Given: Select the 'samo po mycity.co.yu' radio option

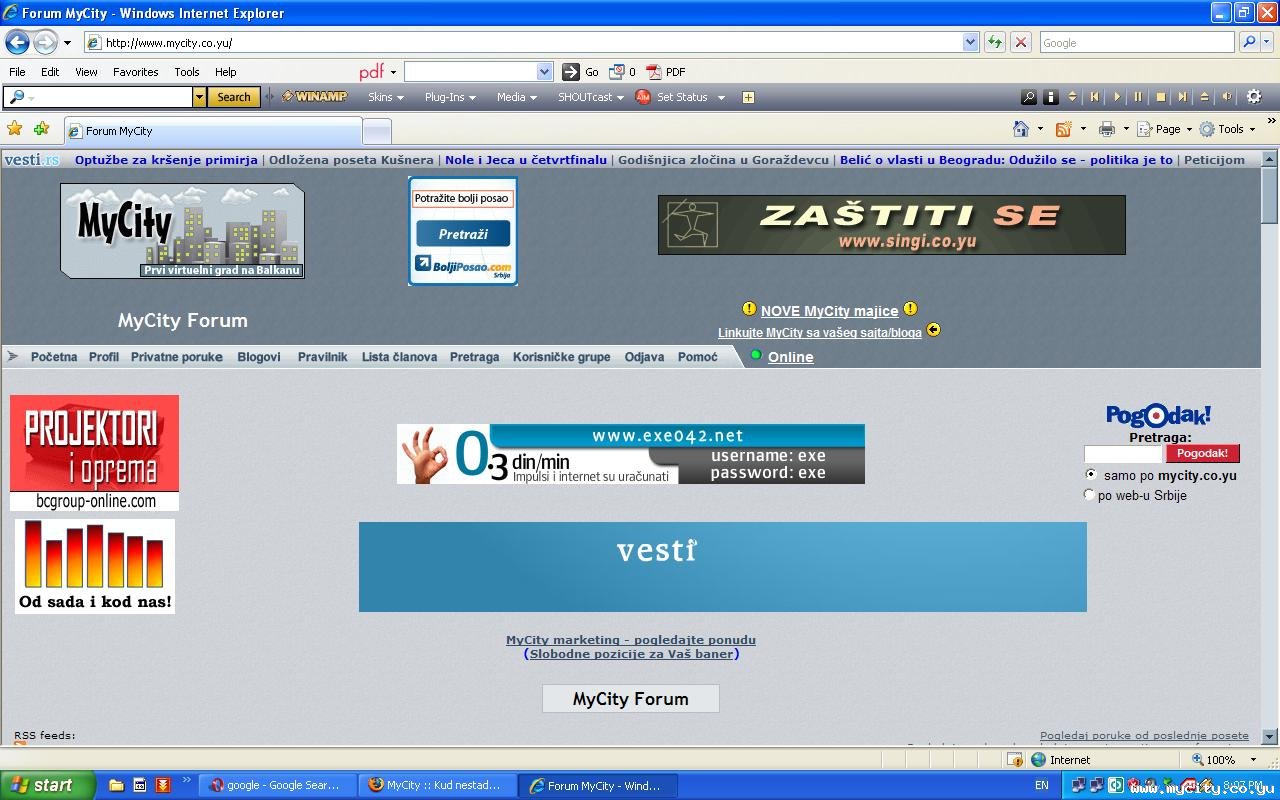Looking at the screenshot, I should [1090, 474].
